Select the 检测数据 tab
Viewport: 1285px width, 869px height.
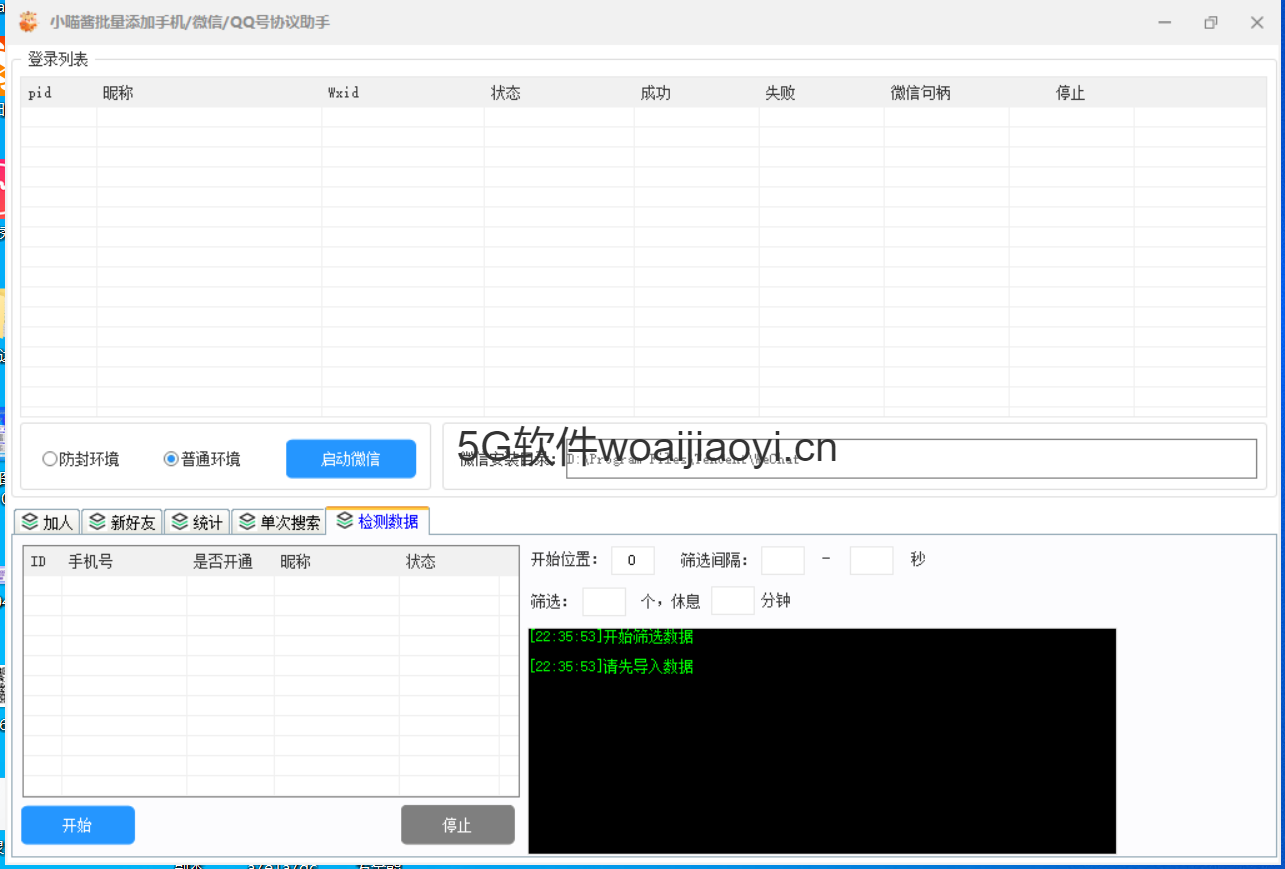[377, 521]
